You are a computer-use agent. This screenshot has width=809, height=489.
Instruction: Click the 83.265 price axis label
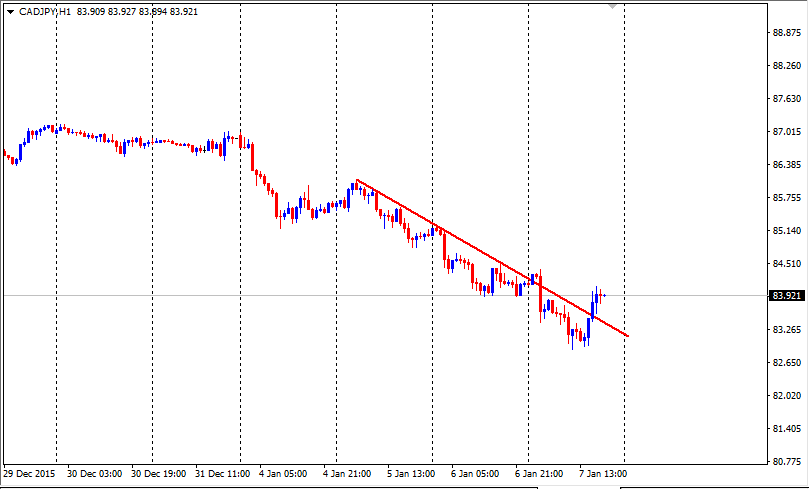(787, 330)
